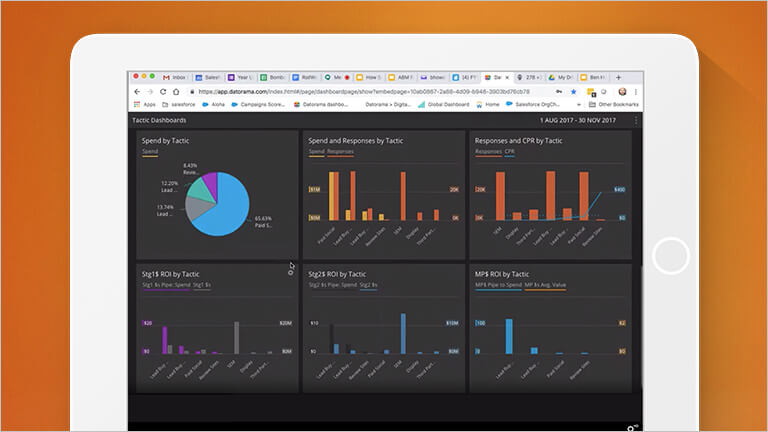This screenshot has width=768, height=432.
Task: Go back with browser back arrow
Action: (x=137, y=92)
